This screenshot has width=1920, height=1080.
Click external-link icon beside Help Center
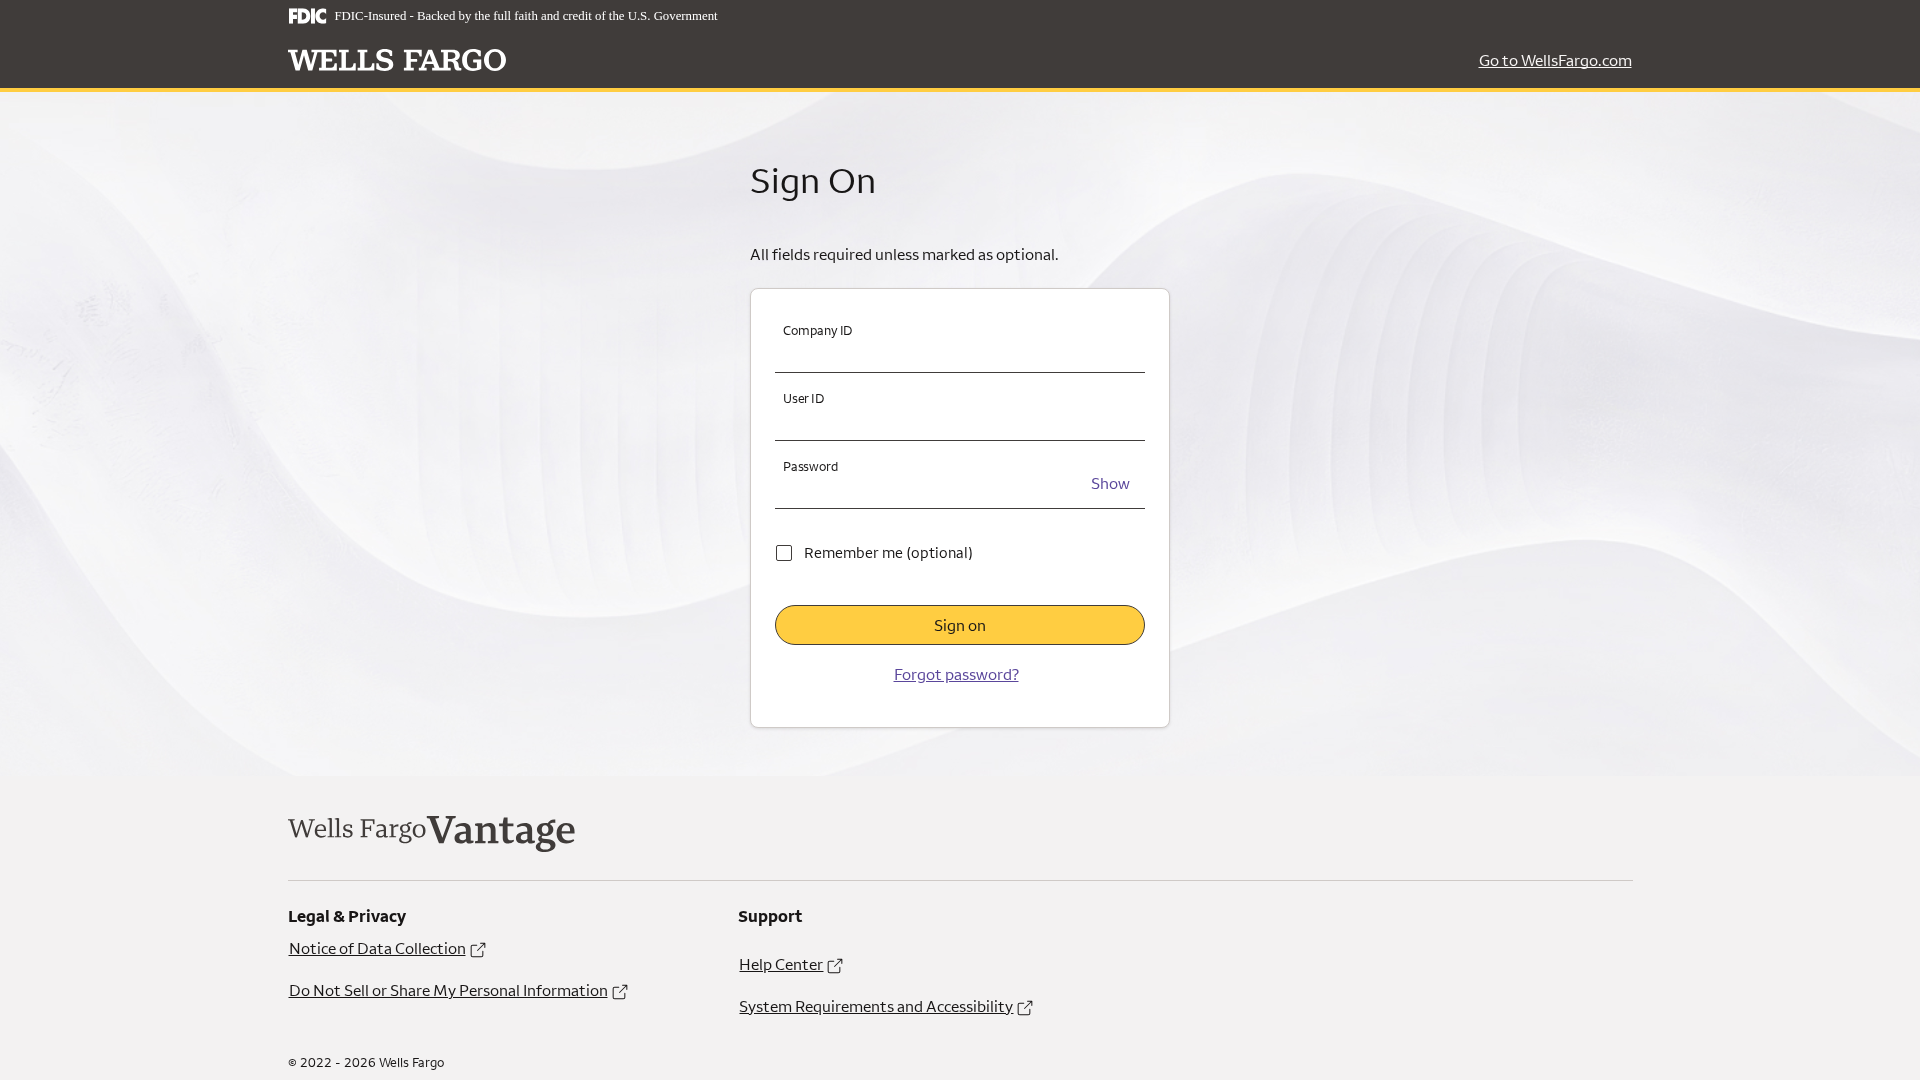[x=835, y=966]
